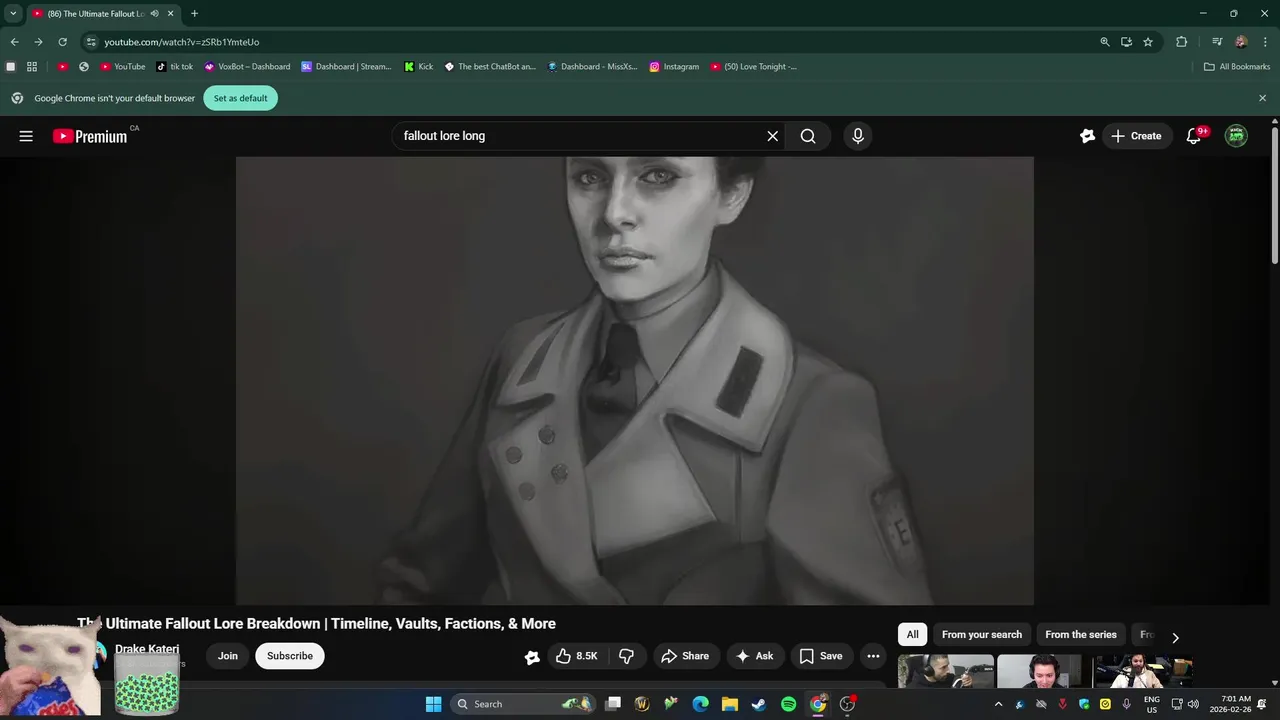Open the account avatar menu

click(x=1236, y=136)
